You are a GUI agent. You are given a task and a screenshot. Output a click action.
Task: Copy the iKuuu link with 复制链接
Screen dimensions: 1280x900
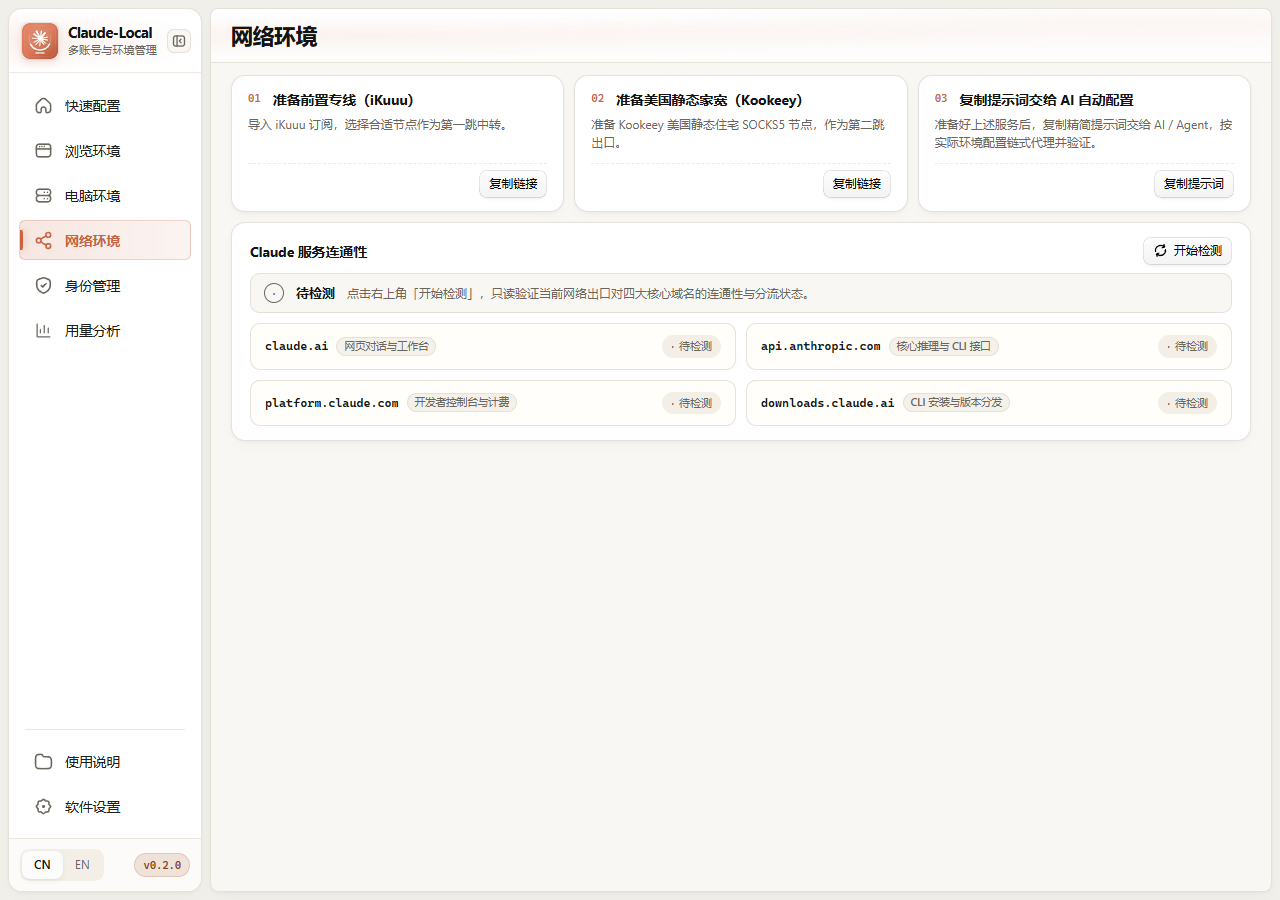pyautogui.click(x=513, y=184)
